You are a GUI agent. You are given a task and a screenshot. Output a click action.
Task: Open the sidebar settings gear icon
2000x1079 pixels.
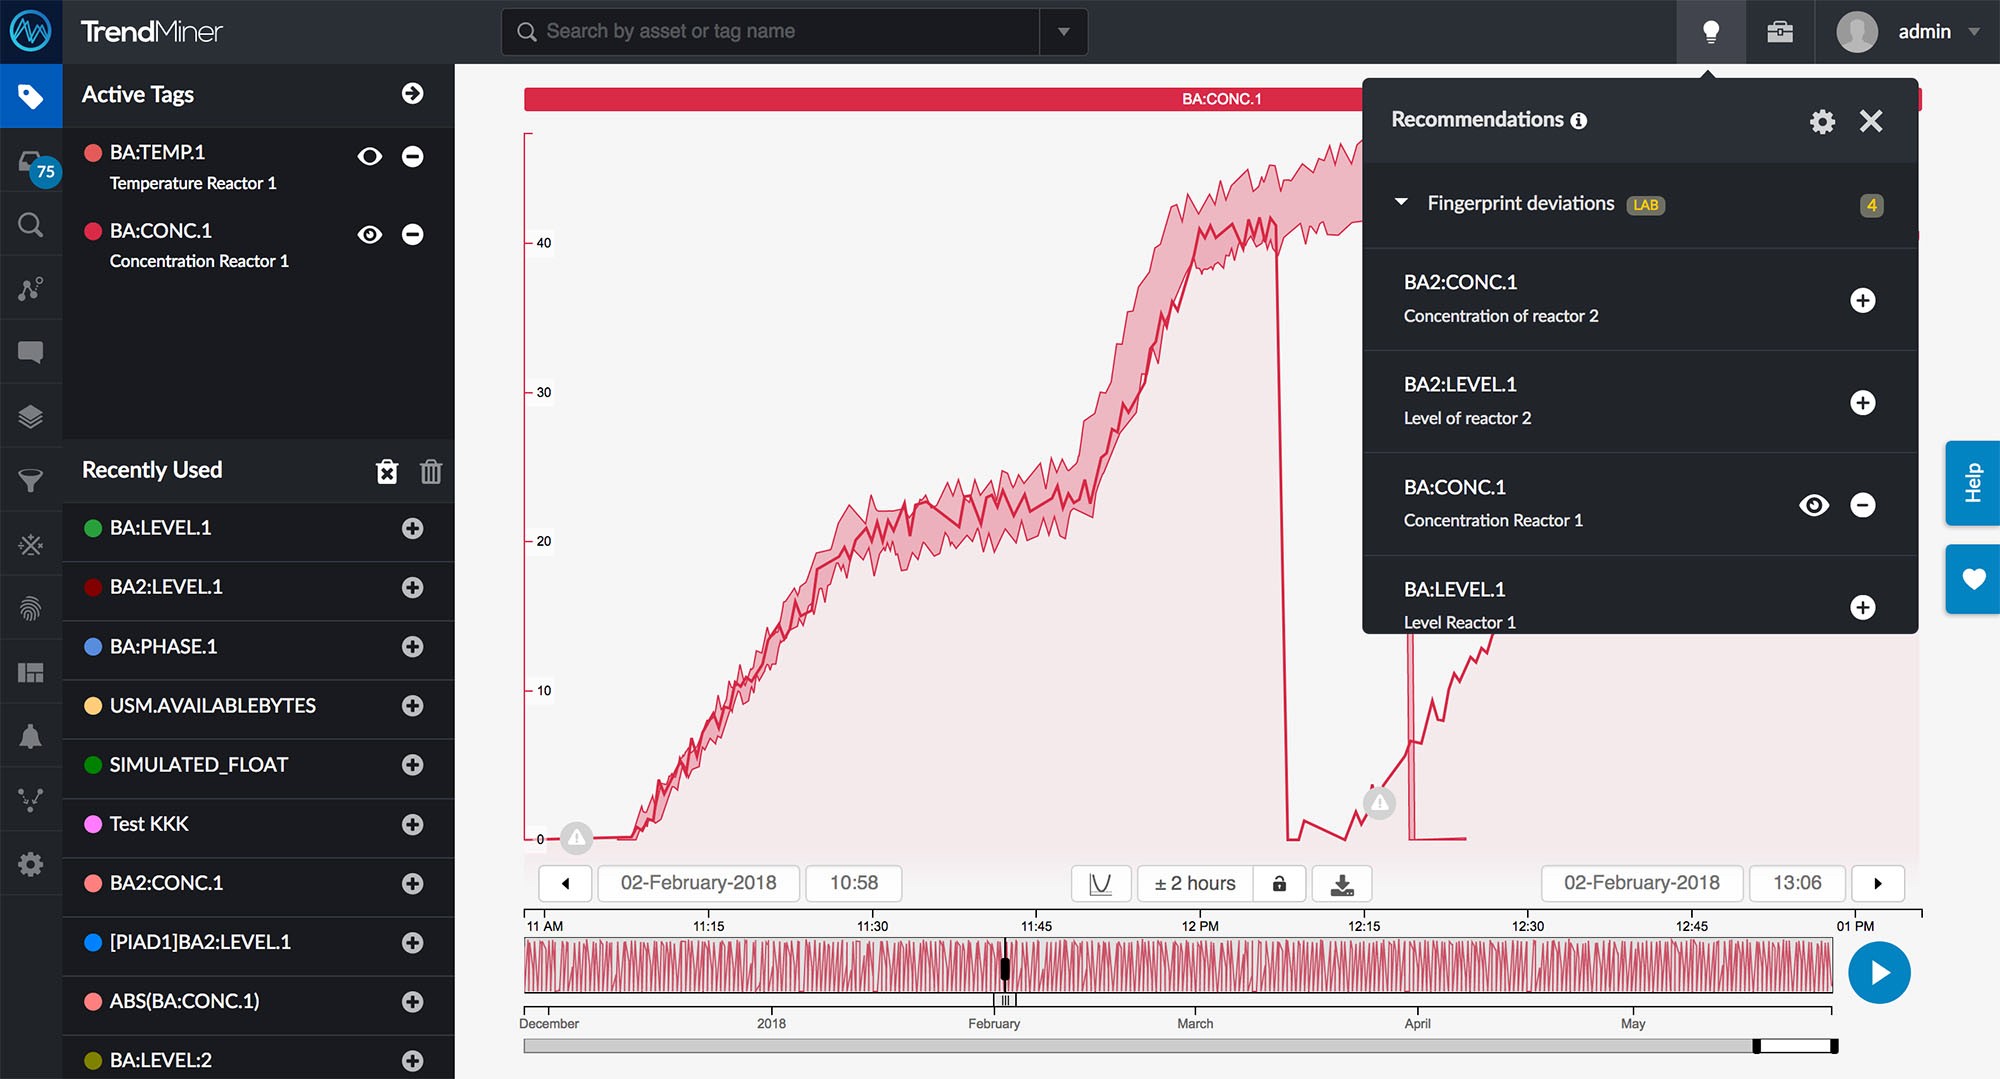coord(31,864)
